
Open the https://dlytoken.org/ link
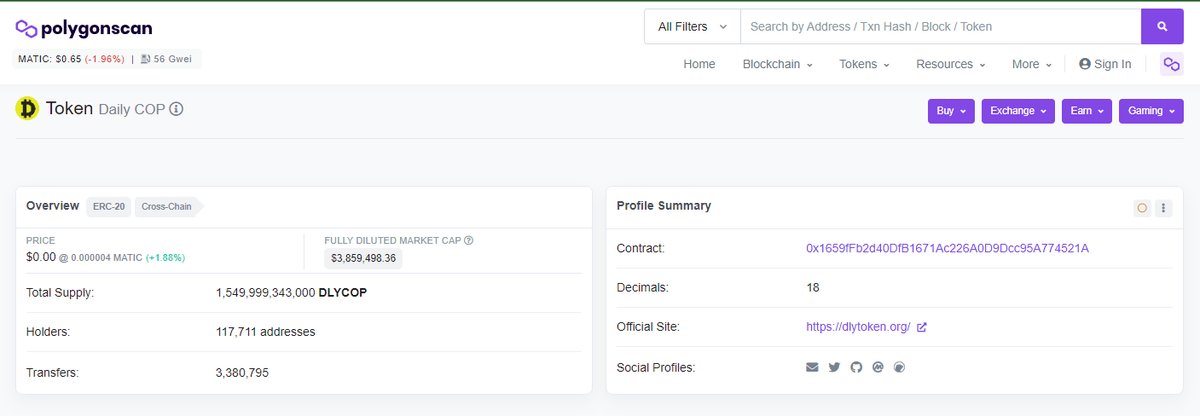(x=858, y=327)
